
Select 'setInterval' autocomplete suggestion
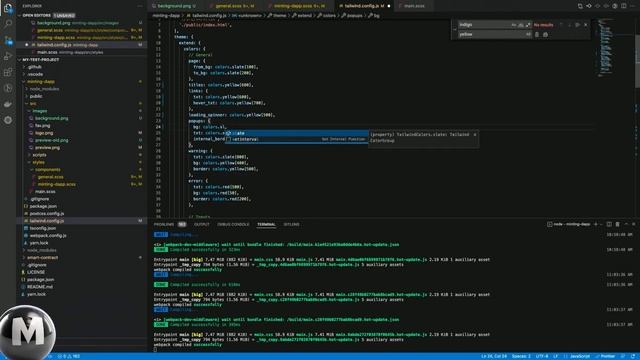[296, 139]
